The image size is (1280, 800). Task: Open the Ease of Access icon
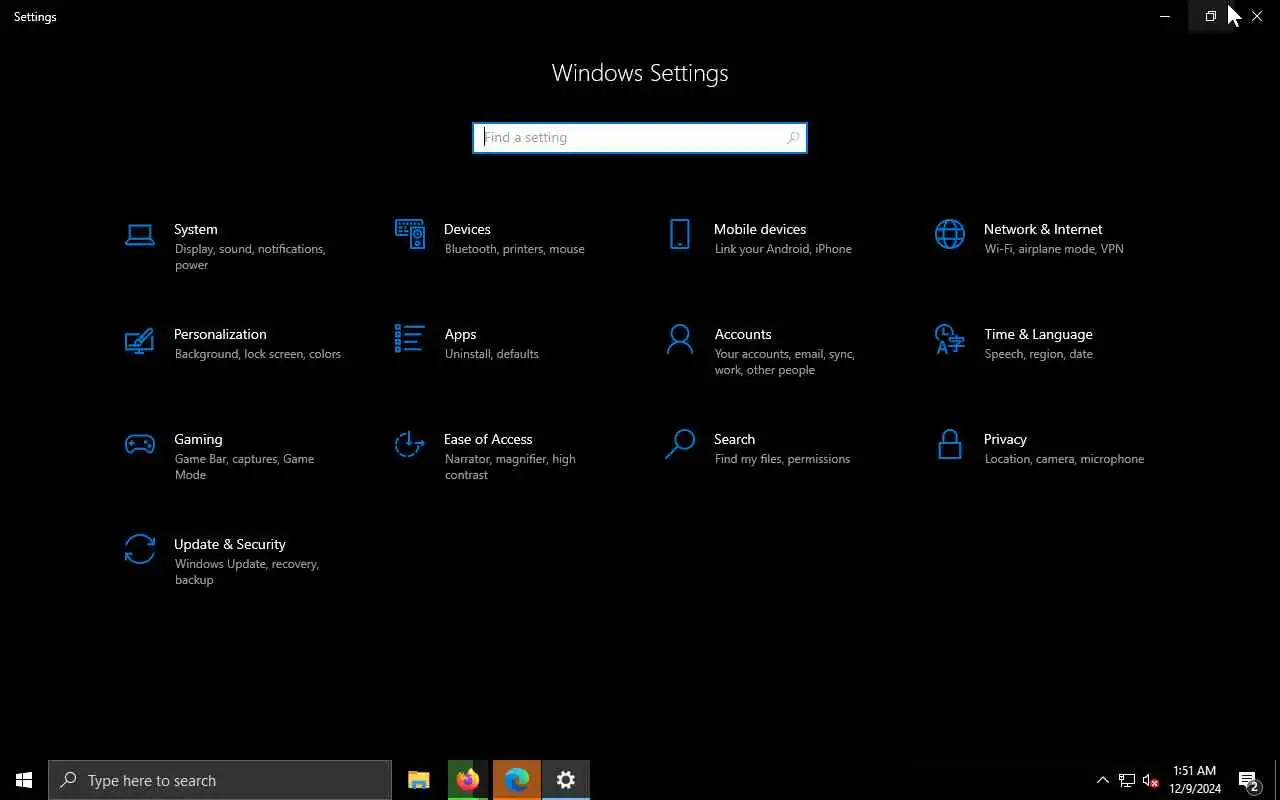click(410, 444)
